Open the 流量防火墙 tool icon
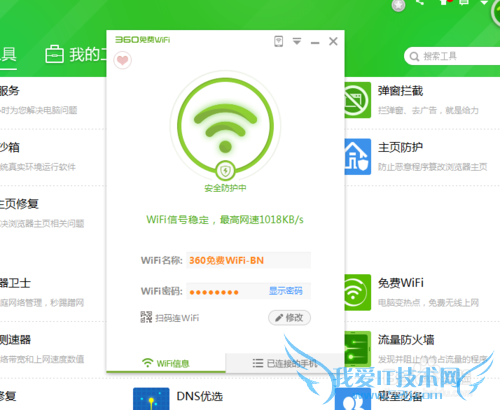Viewport: 500px width, 410px height. point(357,349)
